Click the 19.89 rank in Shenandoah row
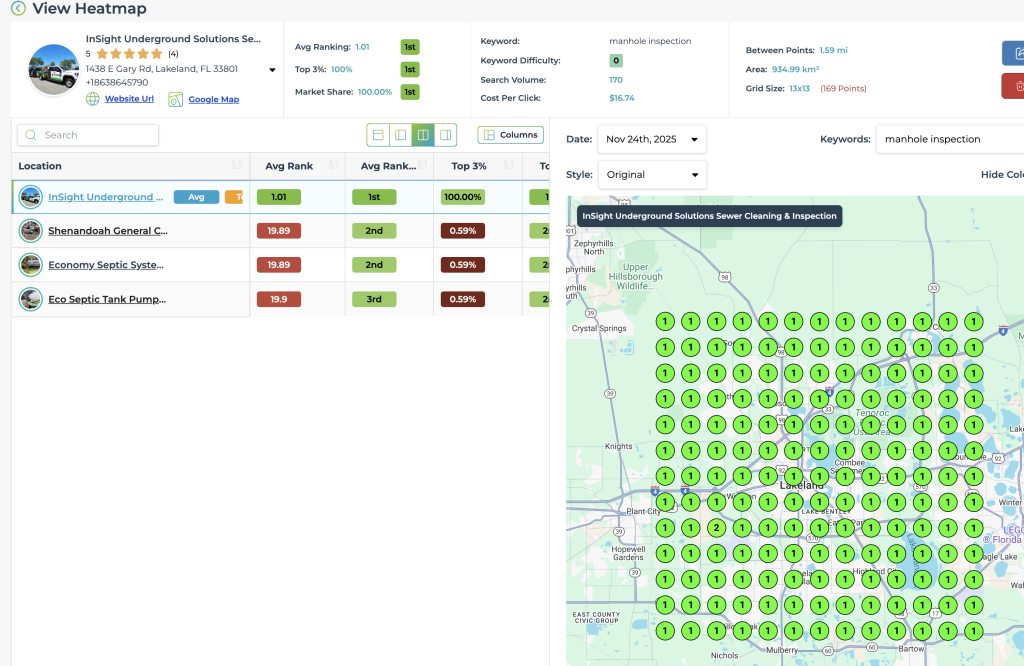This screenshot has width=1024, height=666. [279, 230]
